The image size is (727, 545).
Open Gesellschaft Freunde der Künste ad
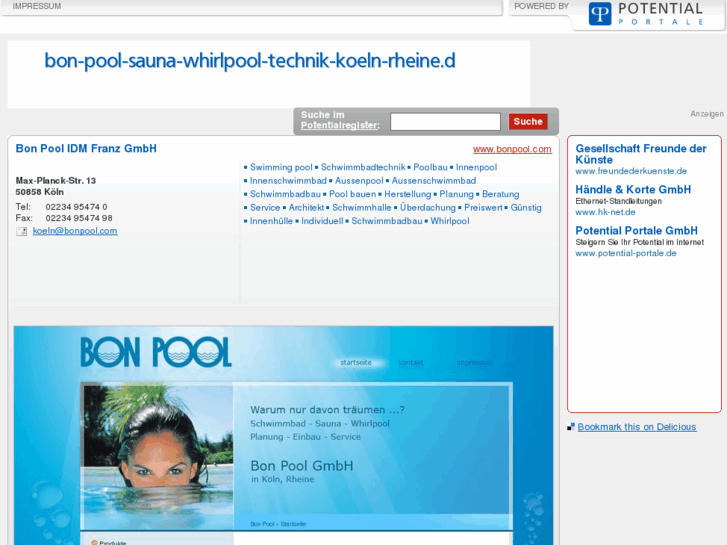pos(641,154)
